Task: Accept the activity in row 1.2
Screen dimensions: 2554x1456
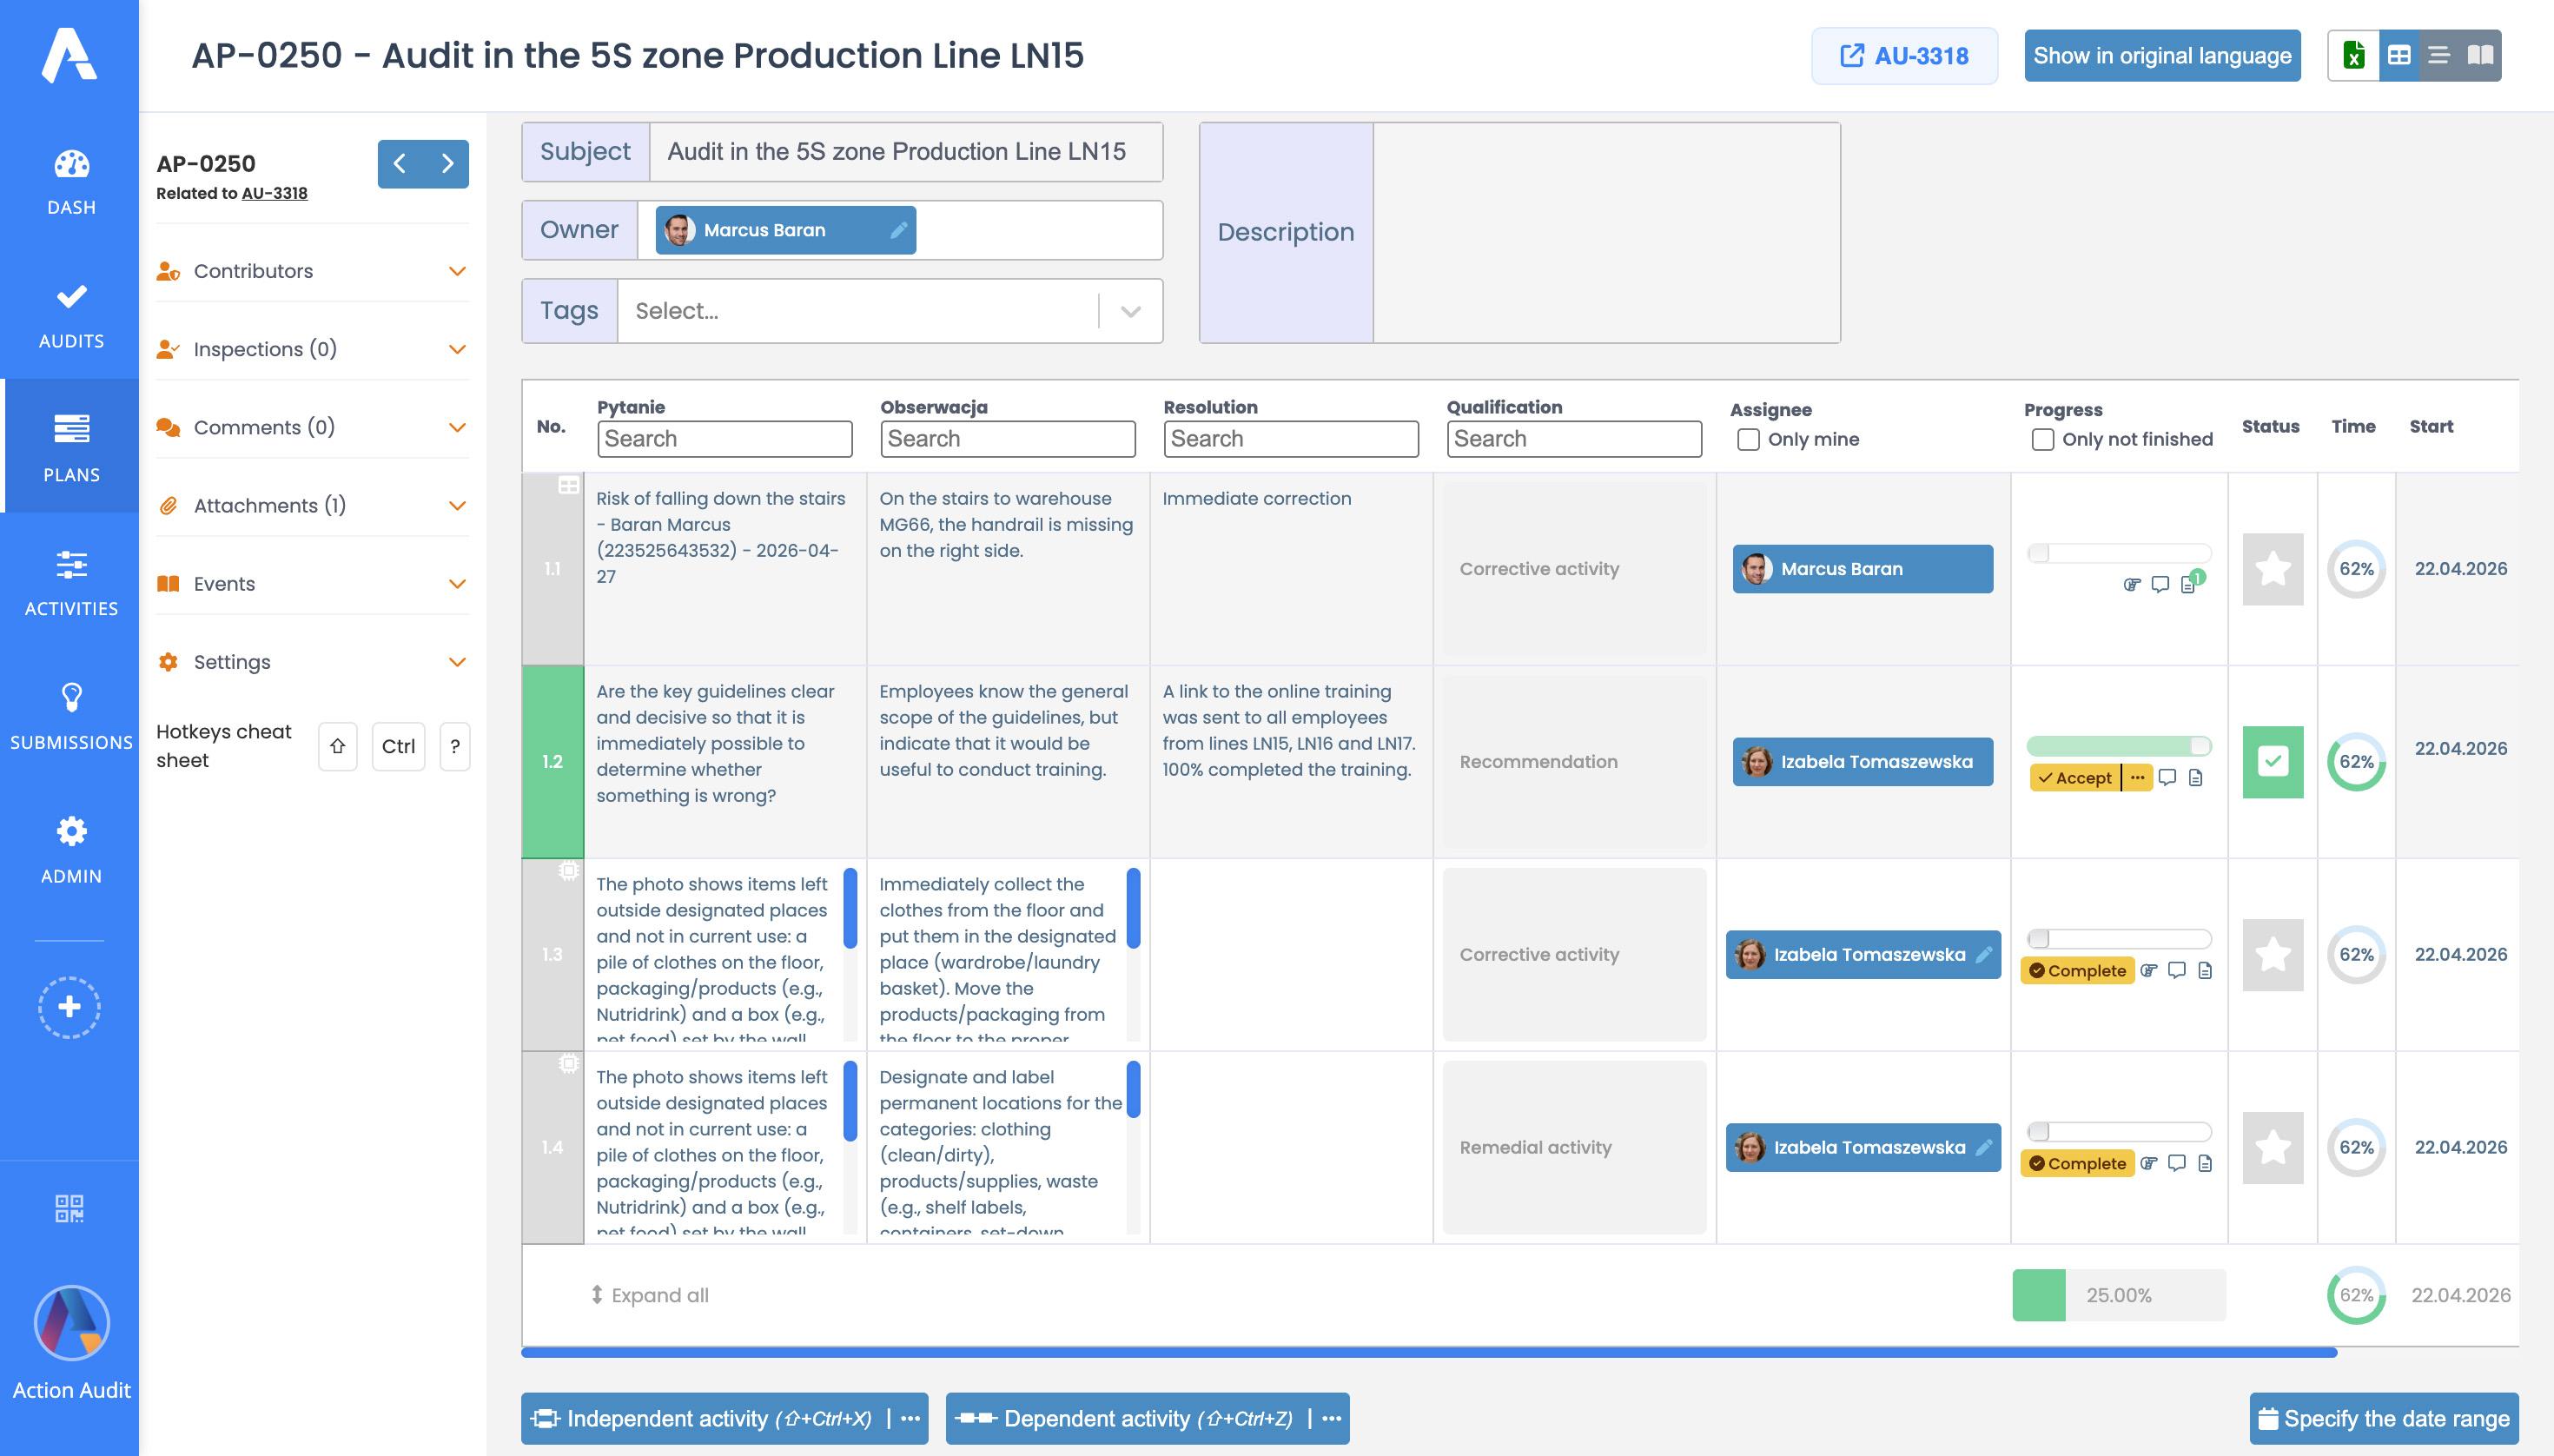Action: (2075, 777)
